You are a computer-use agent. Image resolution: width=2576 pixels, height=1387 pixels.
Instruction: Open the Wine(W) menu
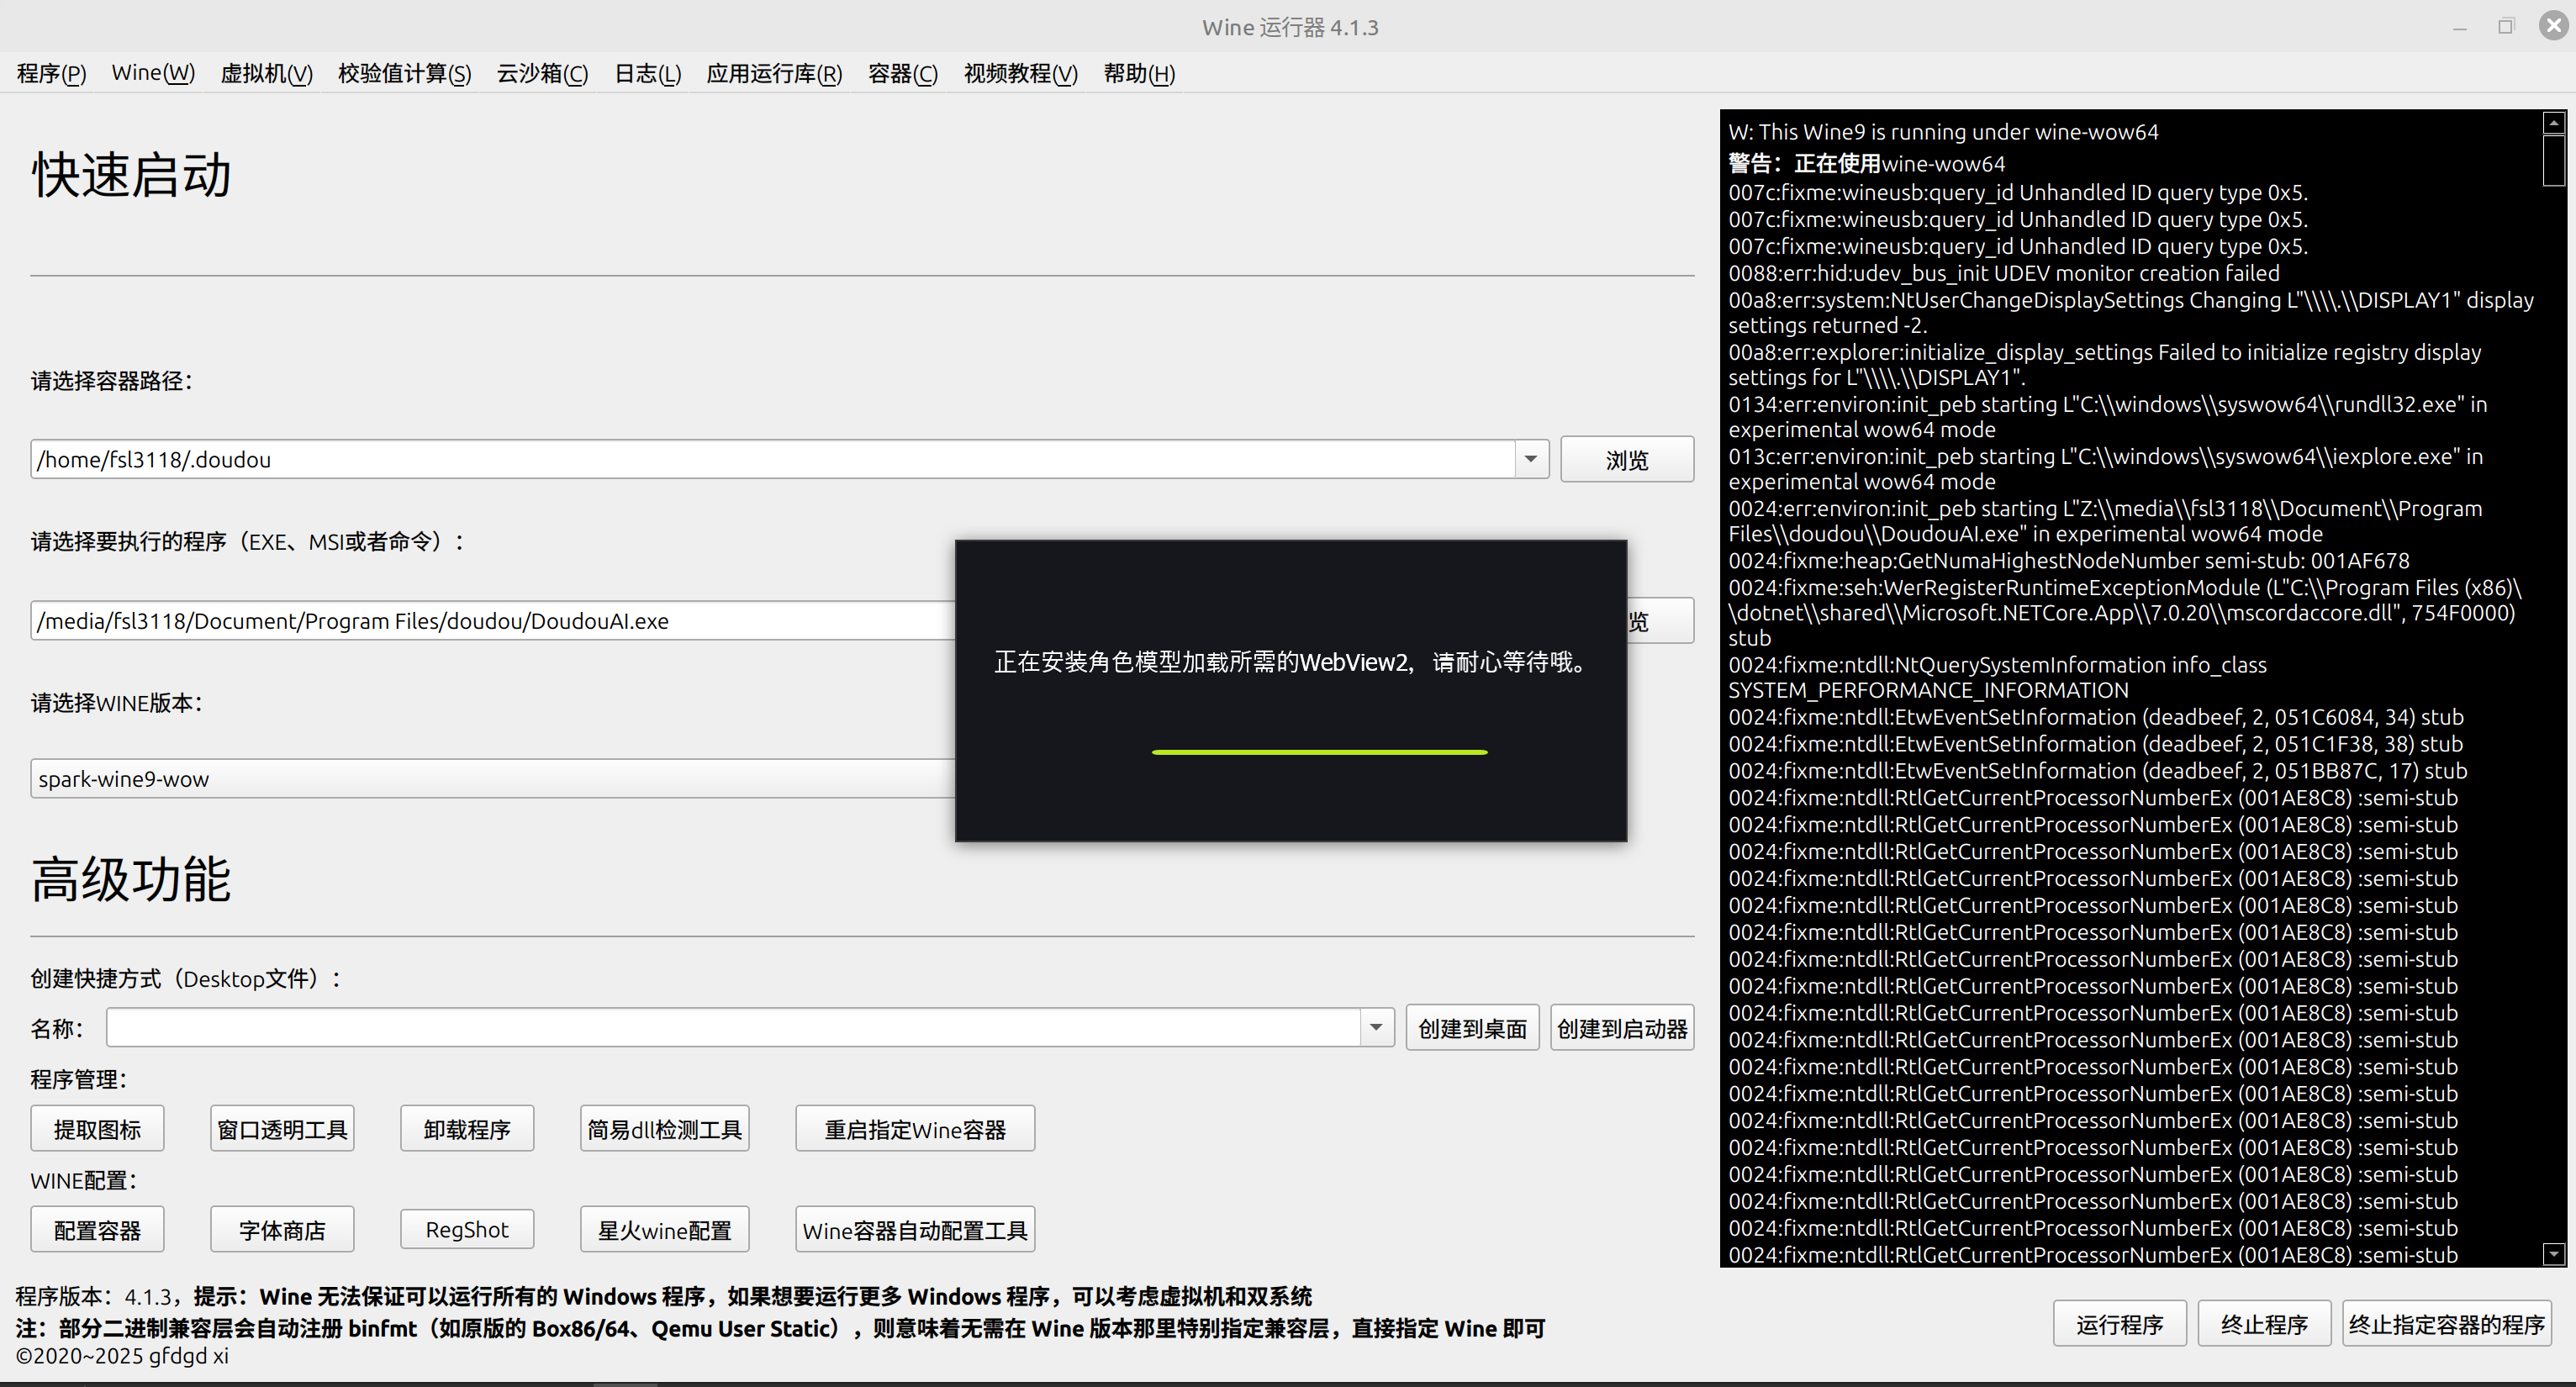pos(153,73)
